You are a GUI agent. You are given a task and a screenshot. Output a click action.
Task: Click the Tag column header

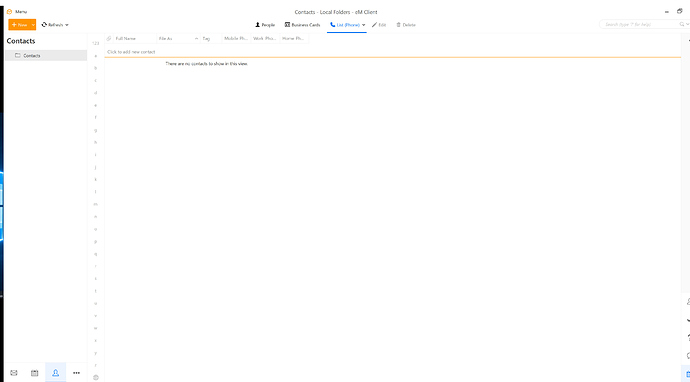tap(211, 39)
